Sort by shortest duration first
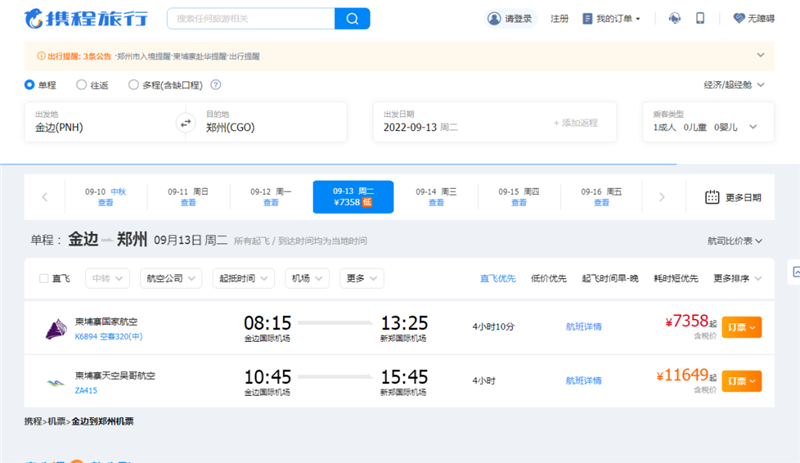 click(676, 278)
